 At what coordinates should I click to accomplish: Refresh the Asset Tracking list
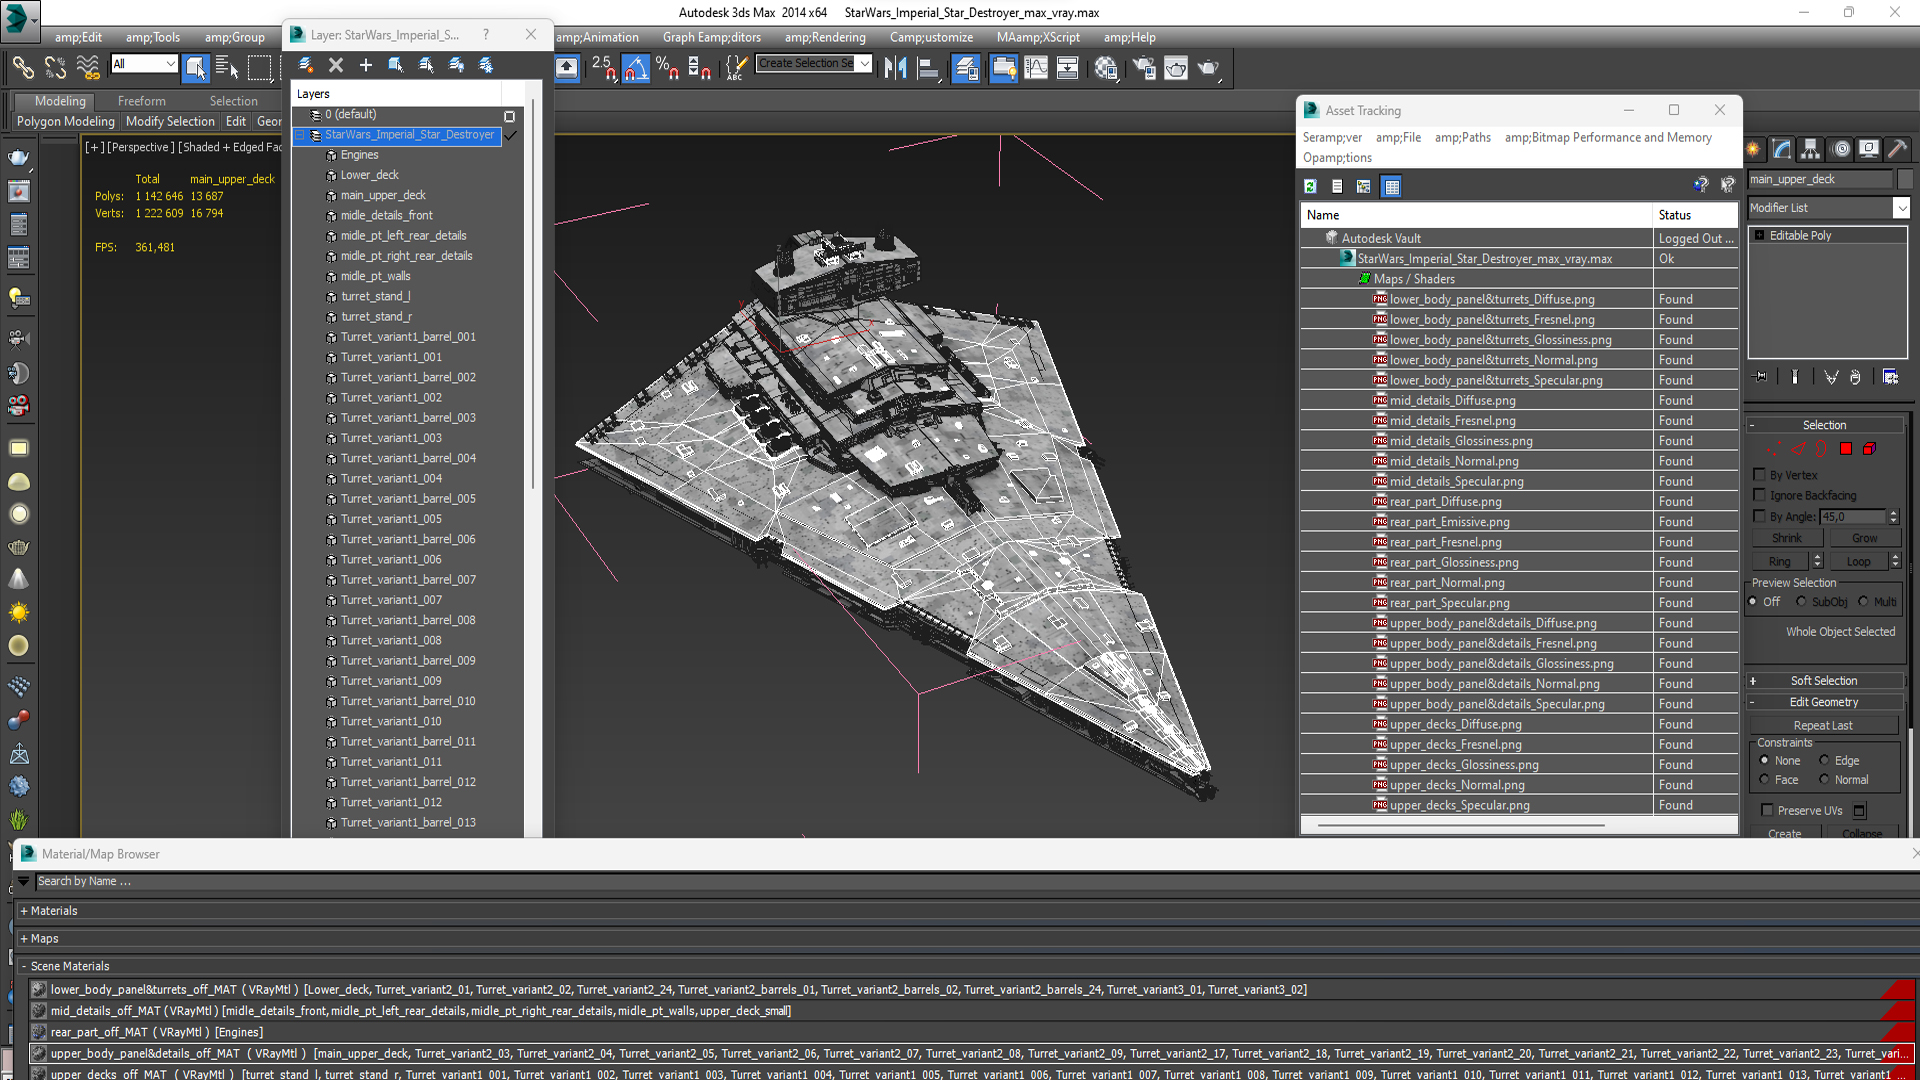coord(1310,186)
